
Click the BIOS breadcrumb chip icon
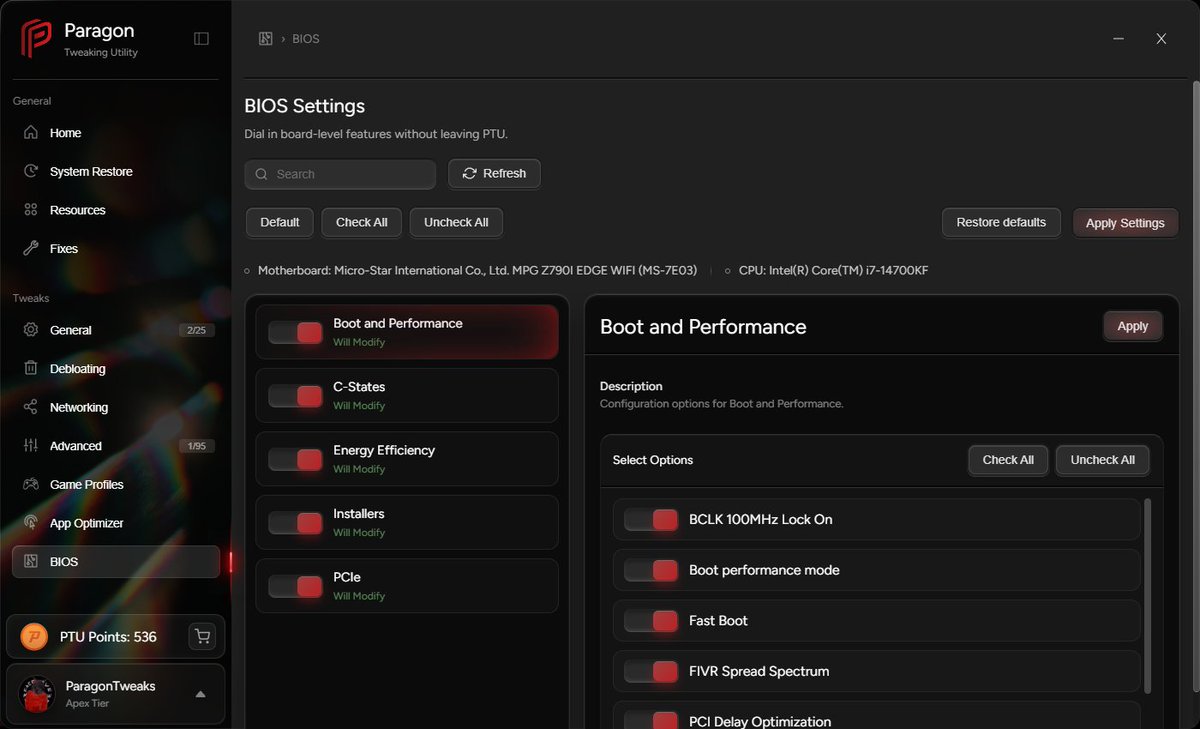click(265, 39)
